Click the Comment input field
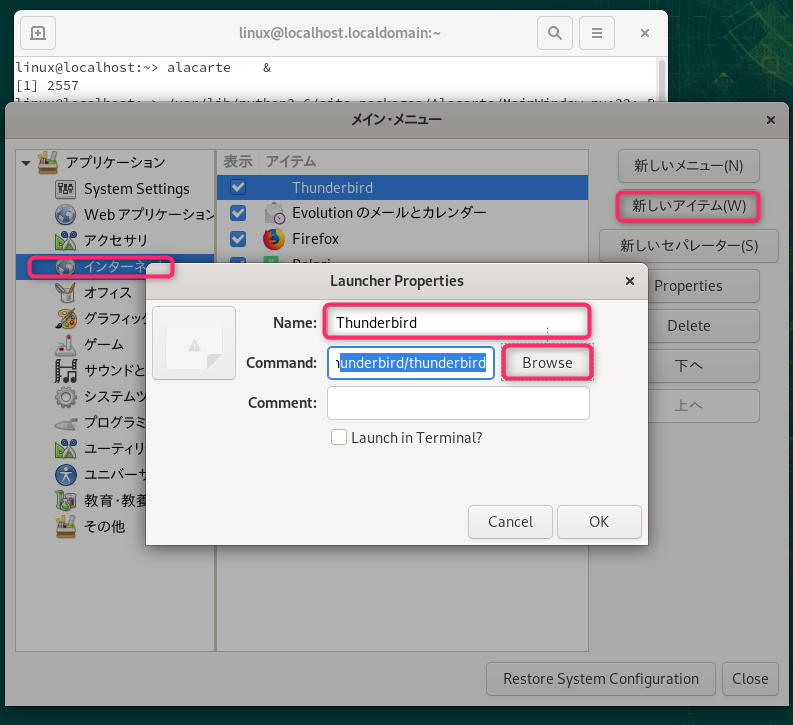793x725 pixels. point(458,403)
